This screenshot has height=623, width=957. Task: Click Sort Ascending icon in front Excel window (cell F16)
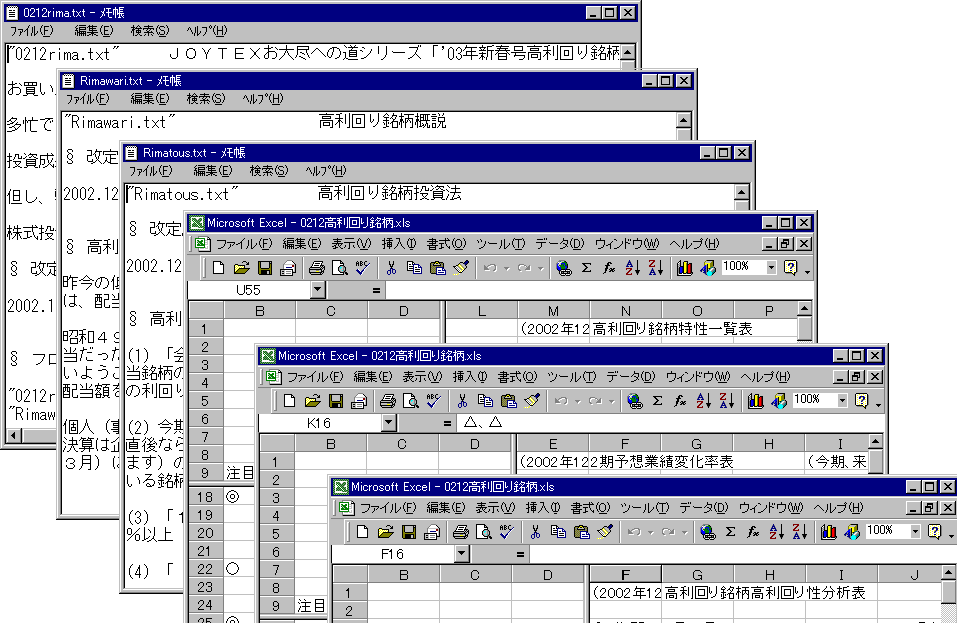776,532
